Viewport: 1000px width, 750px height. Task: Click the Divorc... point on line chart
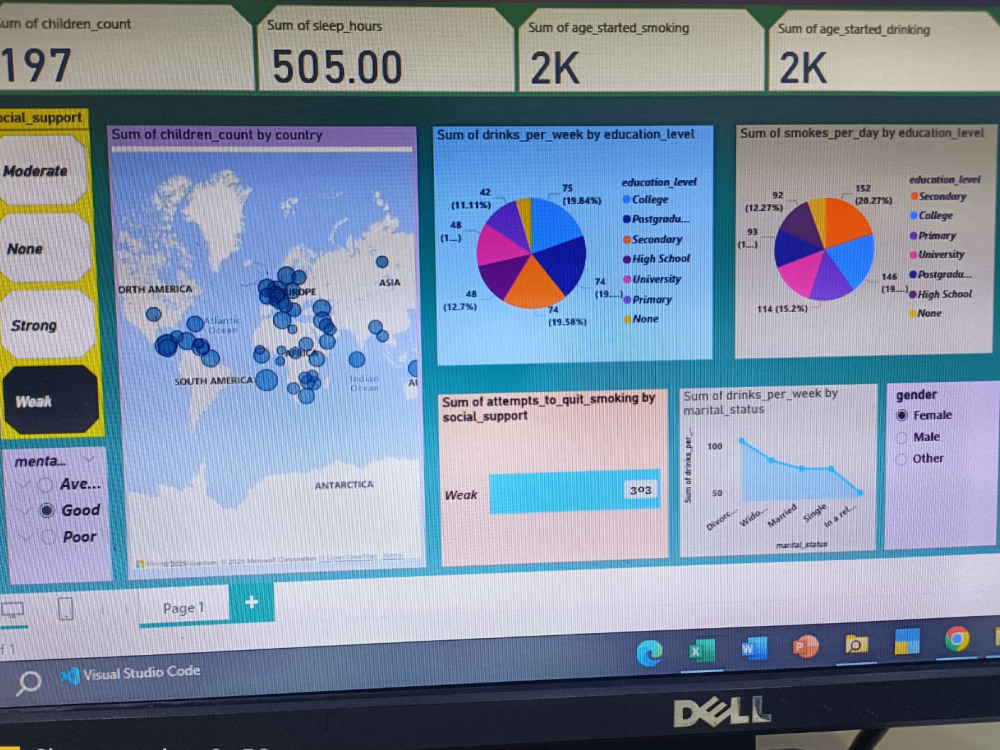(742, 441)
